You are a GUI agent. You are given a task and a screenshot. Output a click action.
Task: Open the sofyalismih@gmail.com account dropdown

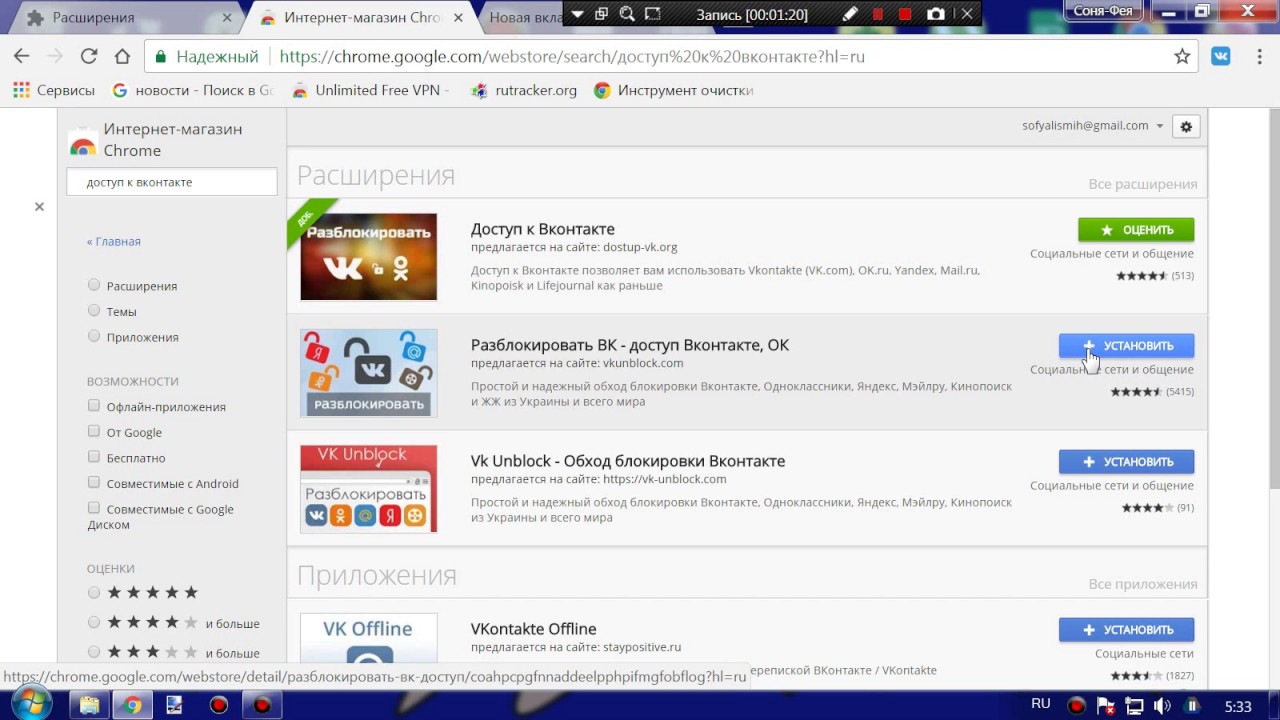point(1093,126)
